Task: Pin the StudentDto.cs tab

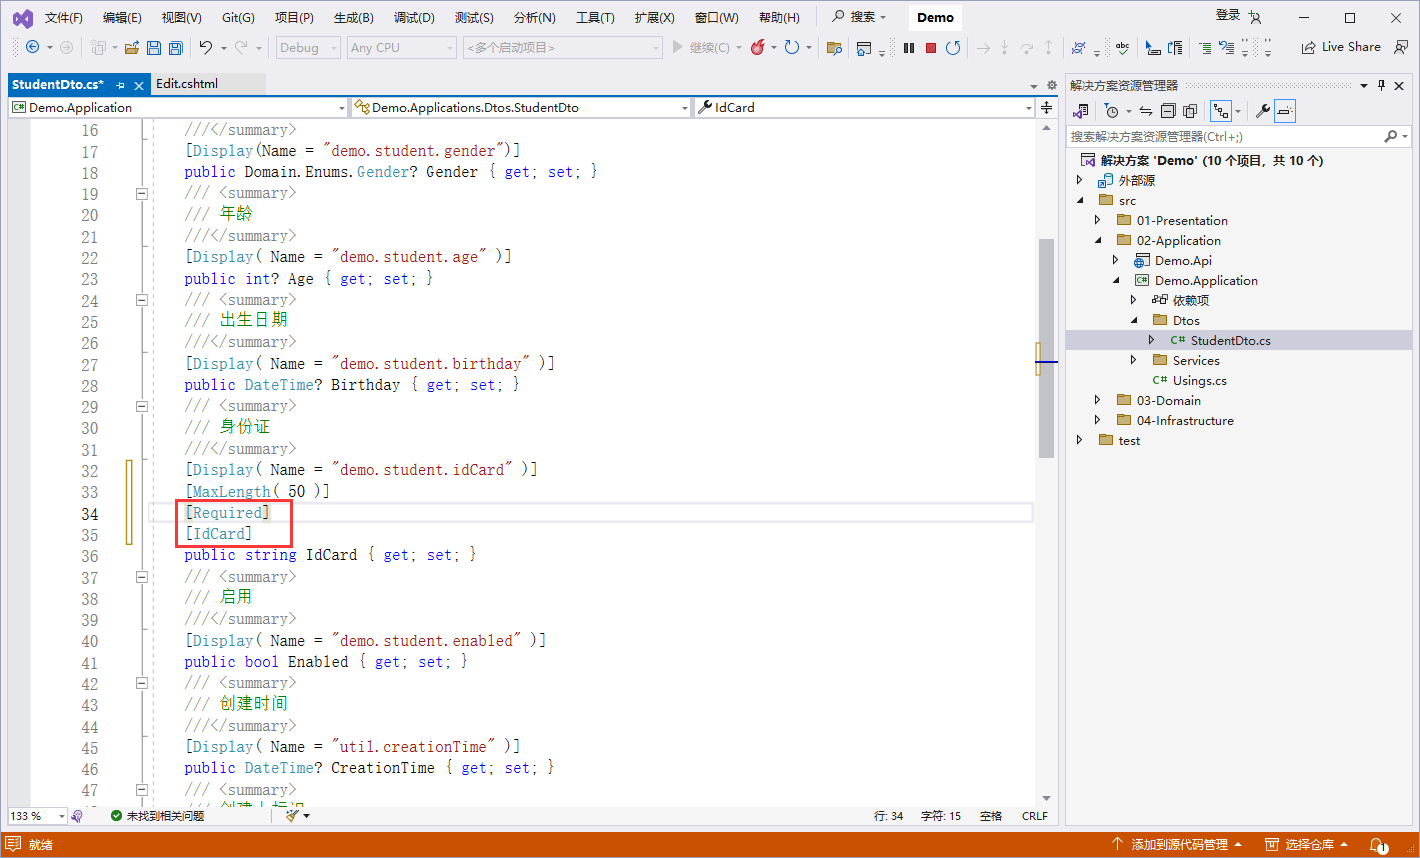Action: 121,85
